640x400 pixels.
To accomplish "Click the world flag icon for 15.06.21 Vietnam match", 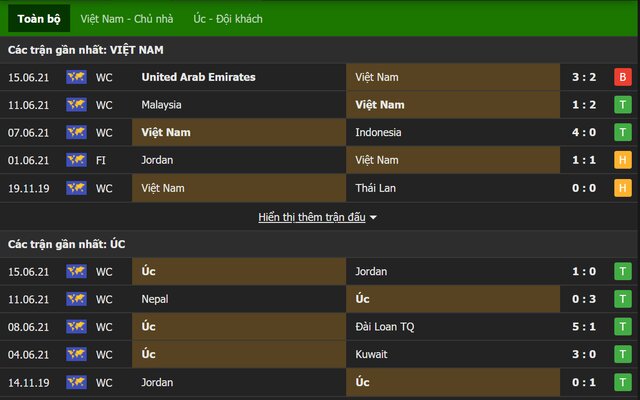I will click(76, 77).
